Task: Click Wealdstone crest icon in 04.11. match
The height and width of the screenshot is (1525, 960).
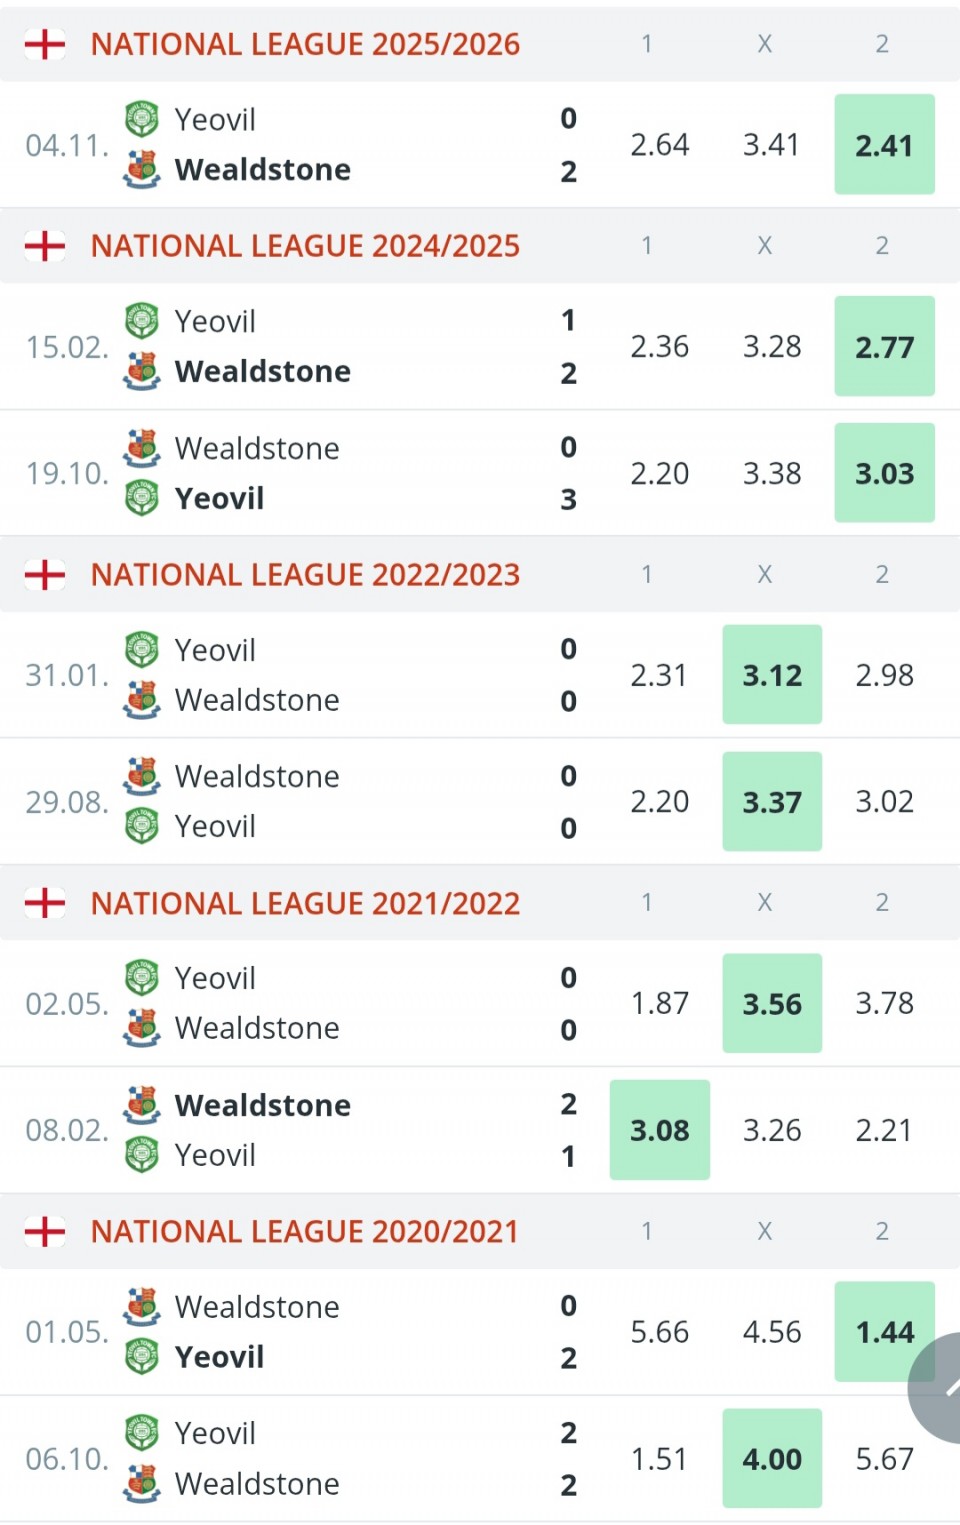Action: (x=142, y=169)
